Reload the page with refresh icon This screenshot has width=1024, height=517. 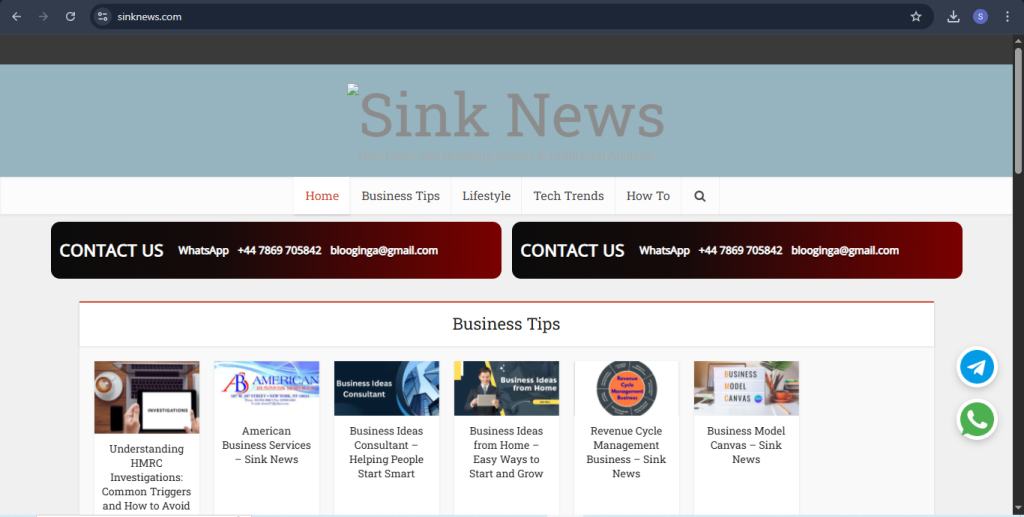(x=70, y=16)
